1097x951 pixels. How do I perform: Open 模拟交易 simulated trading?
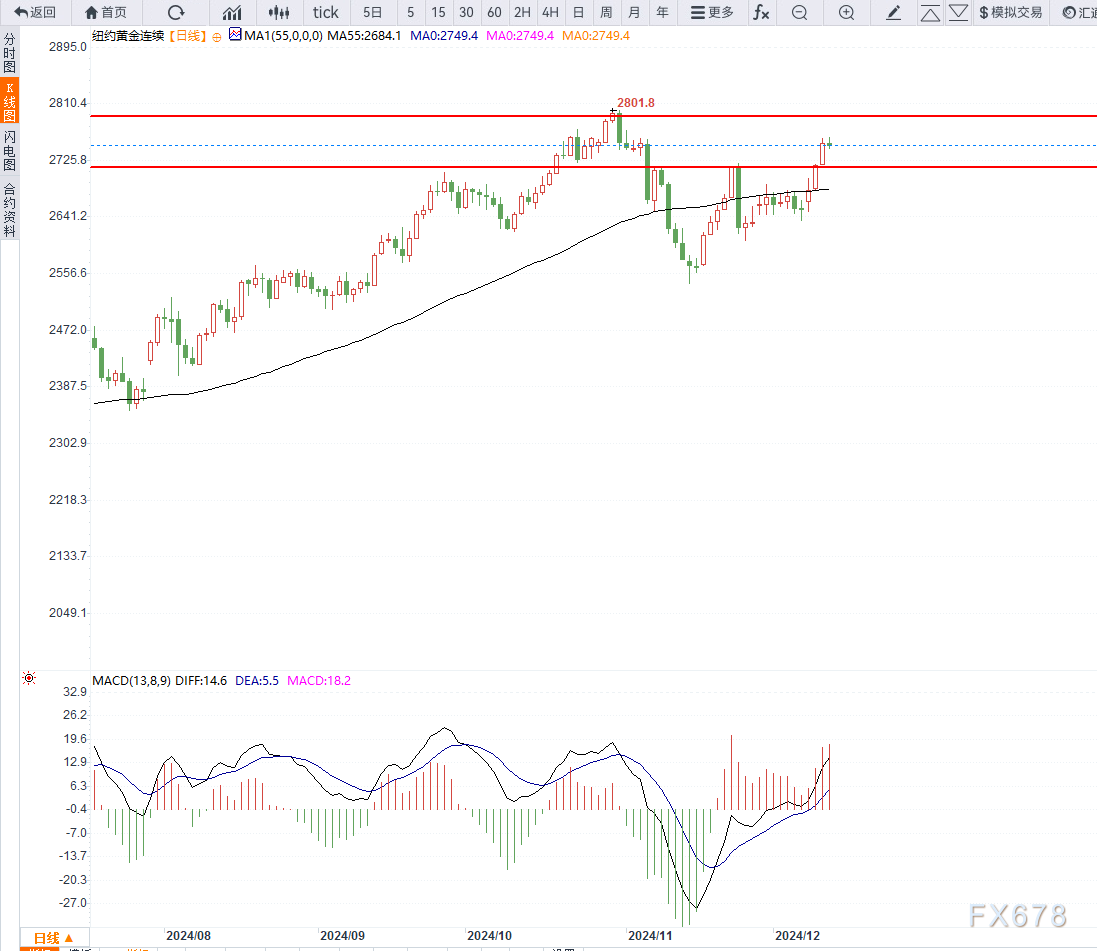point(1010,13)
